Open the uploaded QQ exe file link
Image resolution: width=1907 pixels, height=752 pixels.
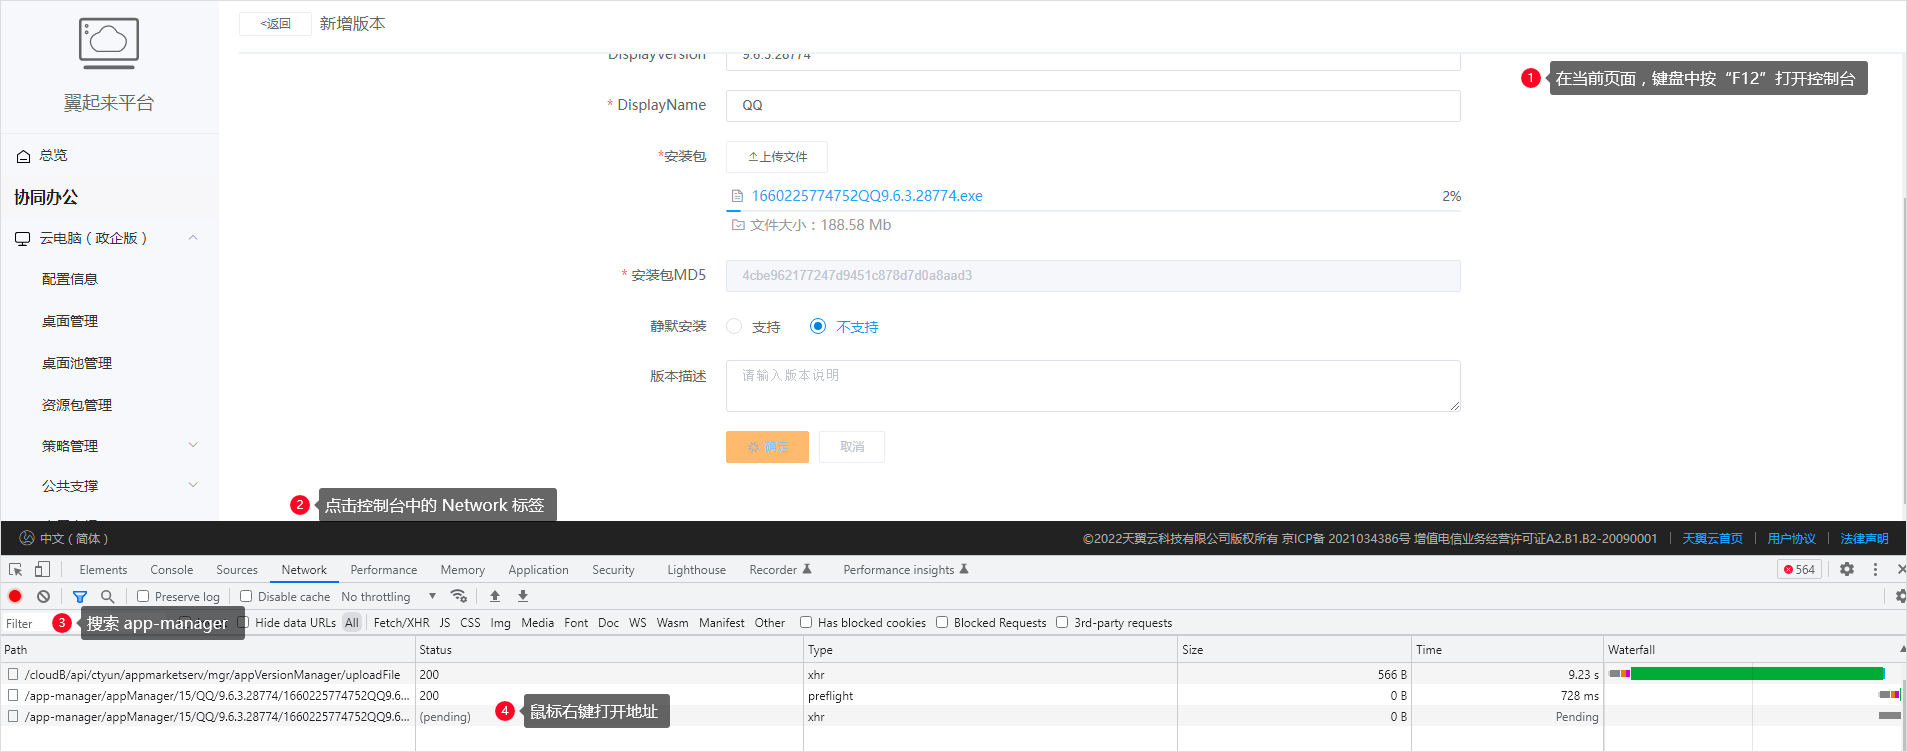pos(866,196)
